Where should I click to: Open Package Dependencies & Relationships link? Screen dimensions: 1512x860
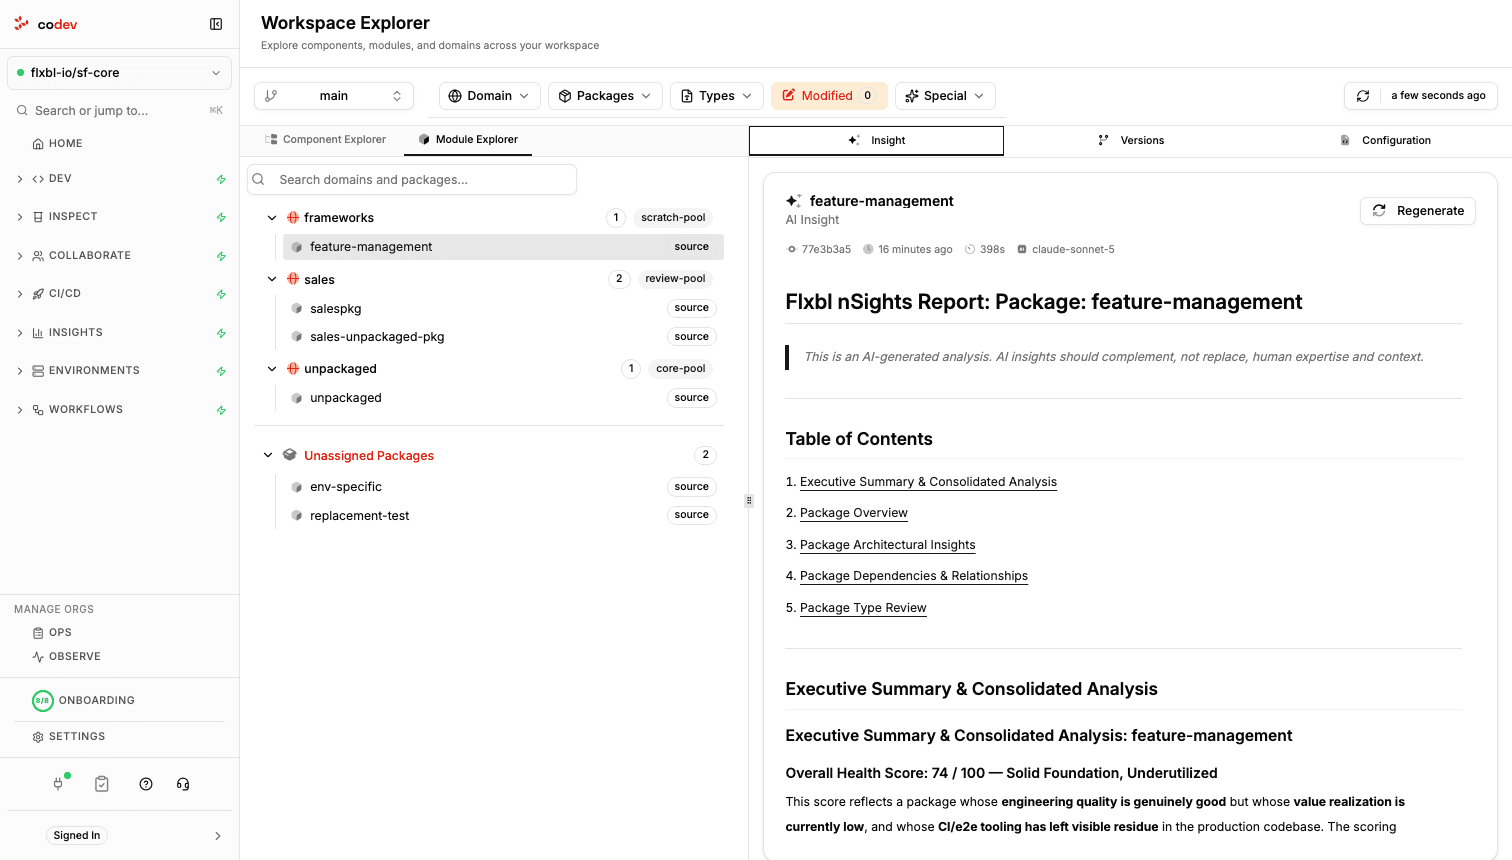click(x=914, y=576)
